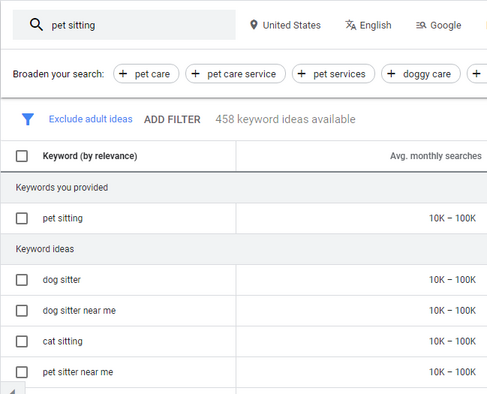Click cat sitting keyword text
The image size is (487, 394).
click(63, 341)
